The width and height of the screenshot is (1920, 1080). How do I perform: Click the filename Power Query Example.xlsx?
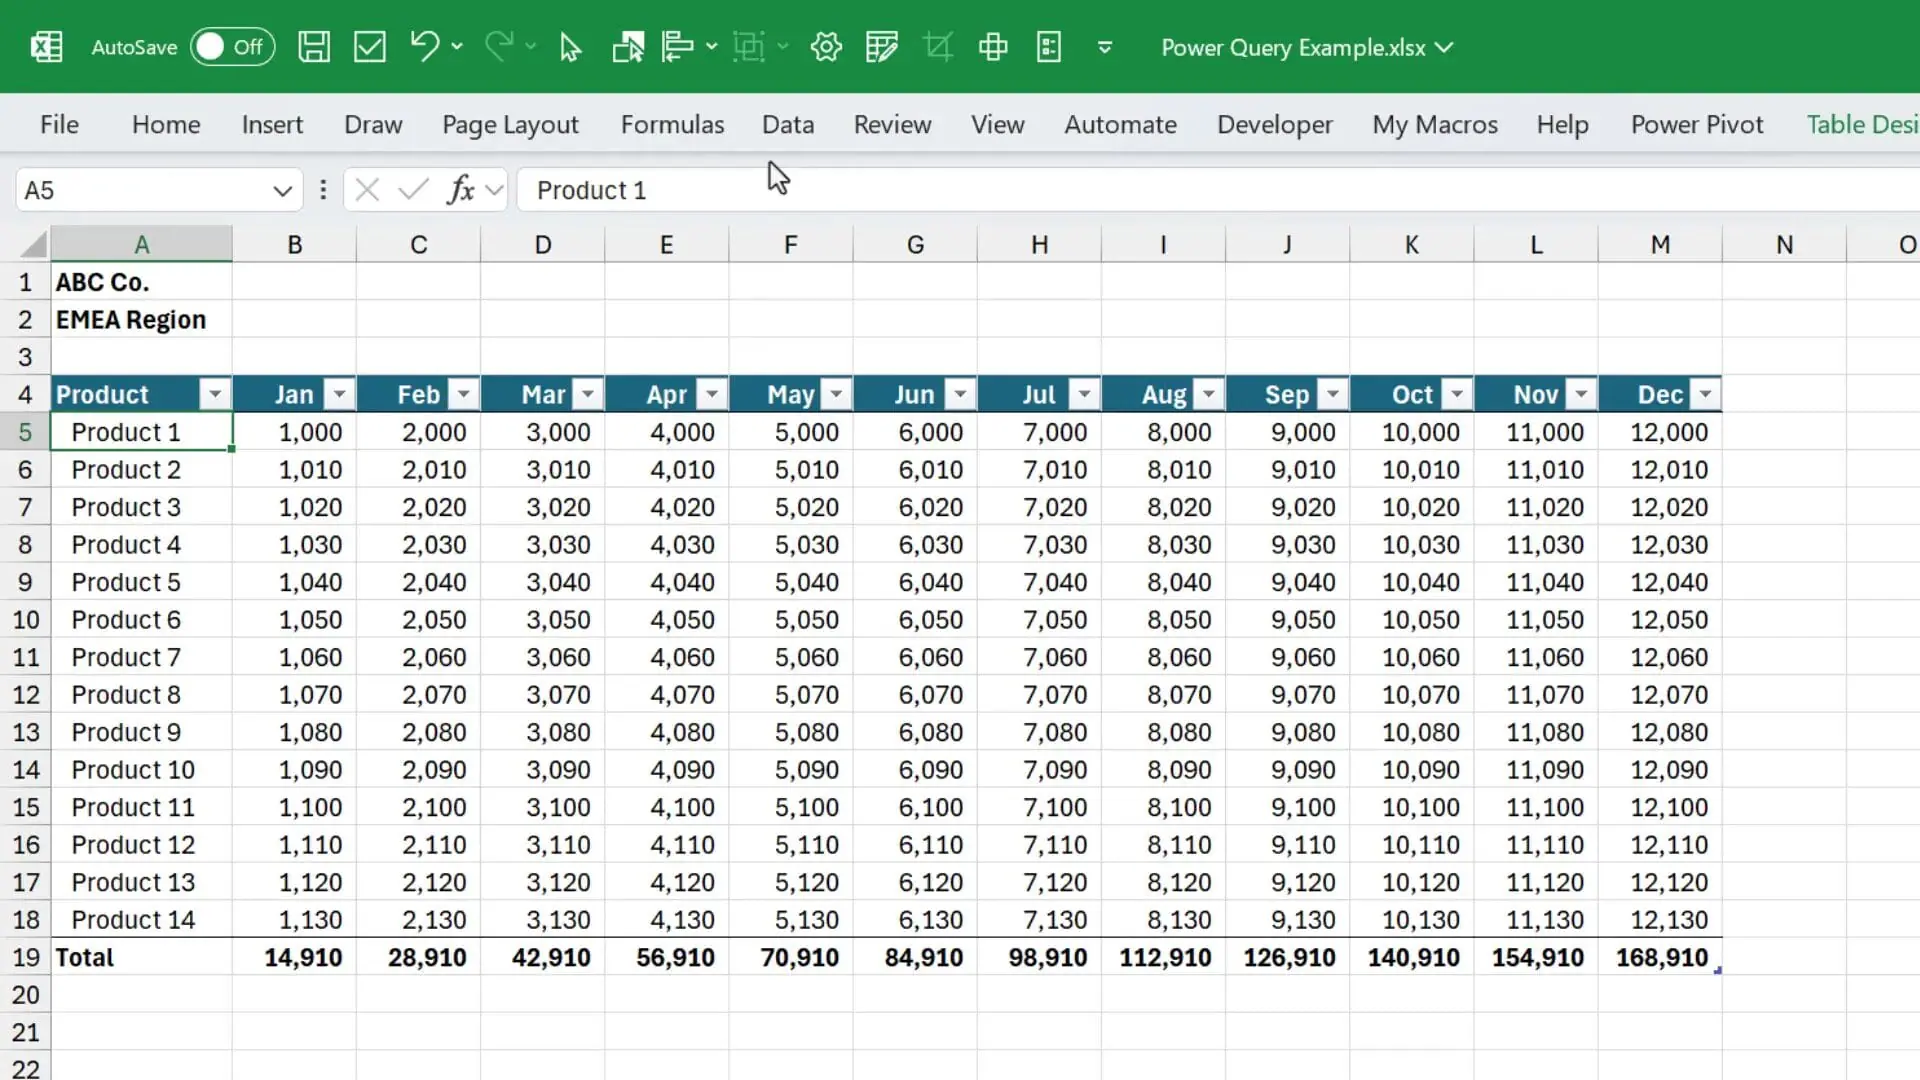tap(1294, 47)
